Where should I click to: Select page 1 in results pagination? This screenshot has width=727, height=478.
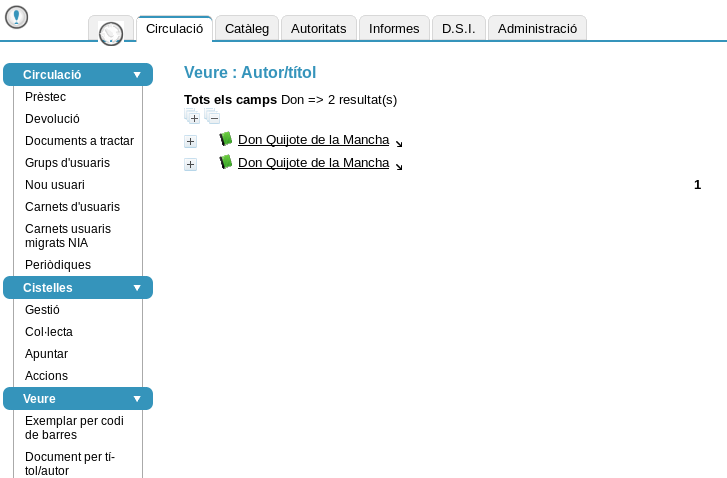coord(697,184)
